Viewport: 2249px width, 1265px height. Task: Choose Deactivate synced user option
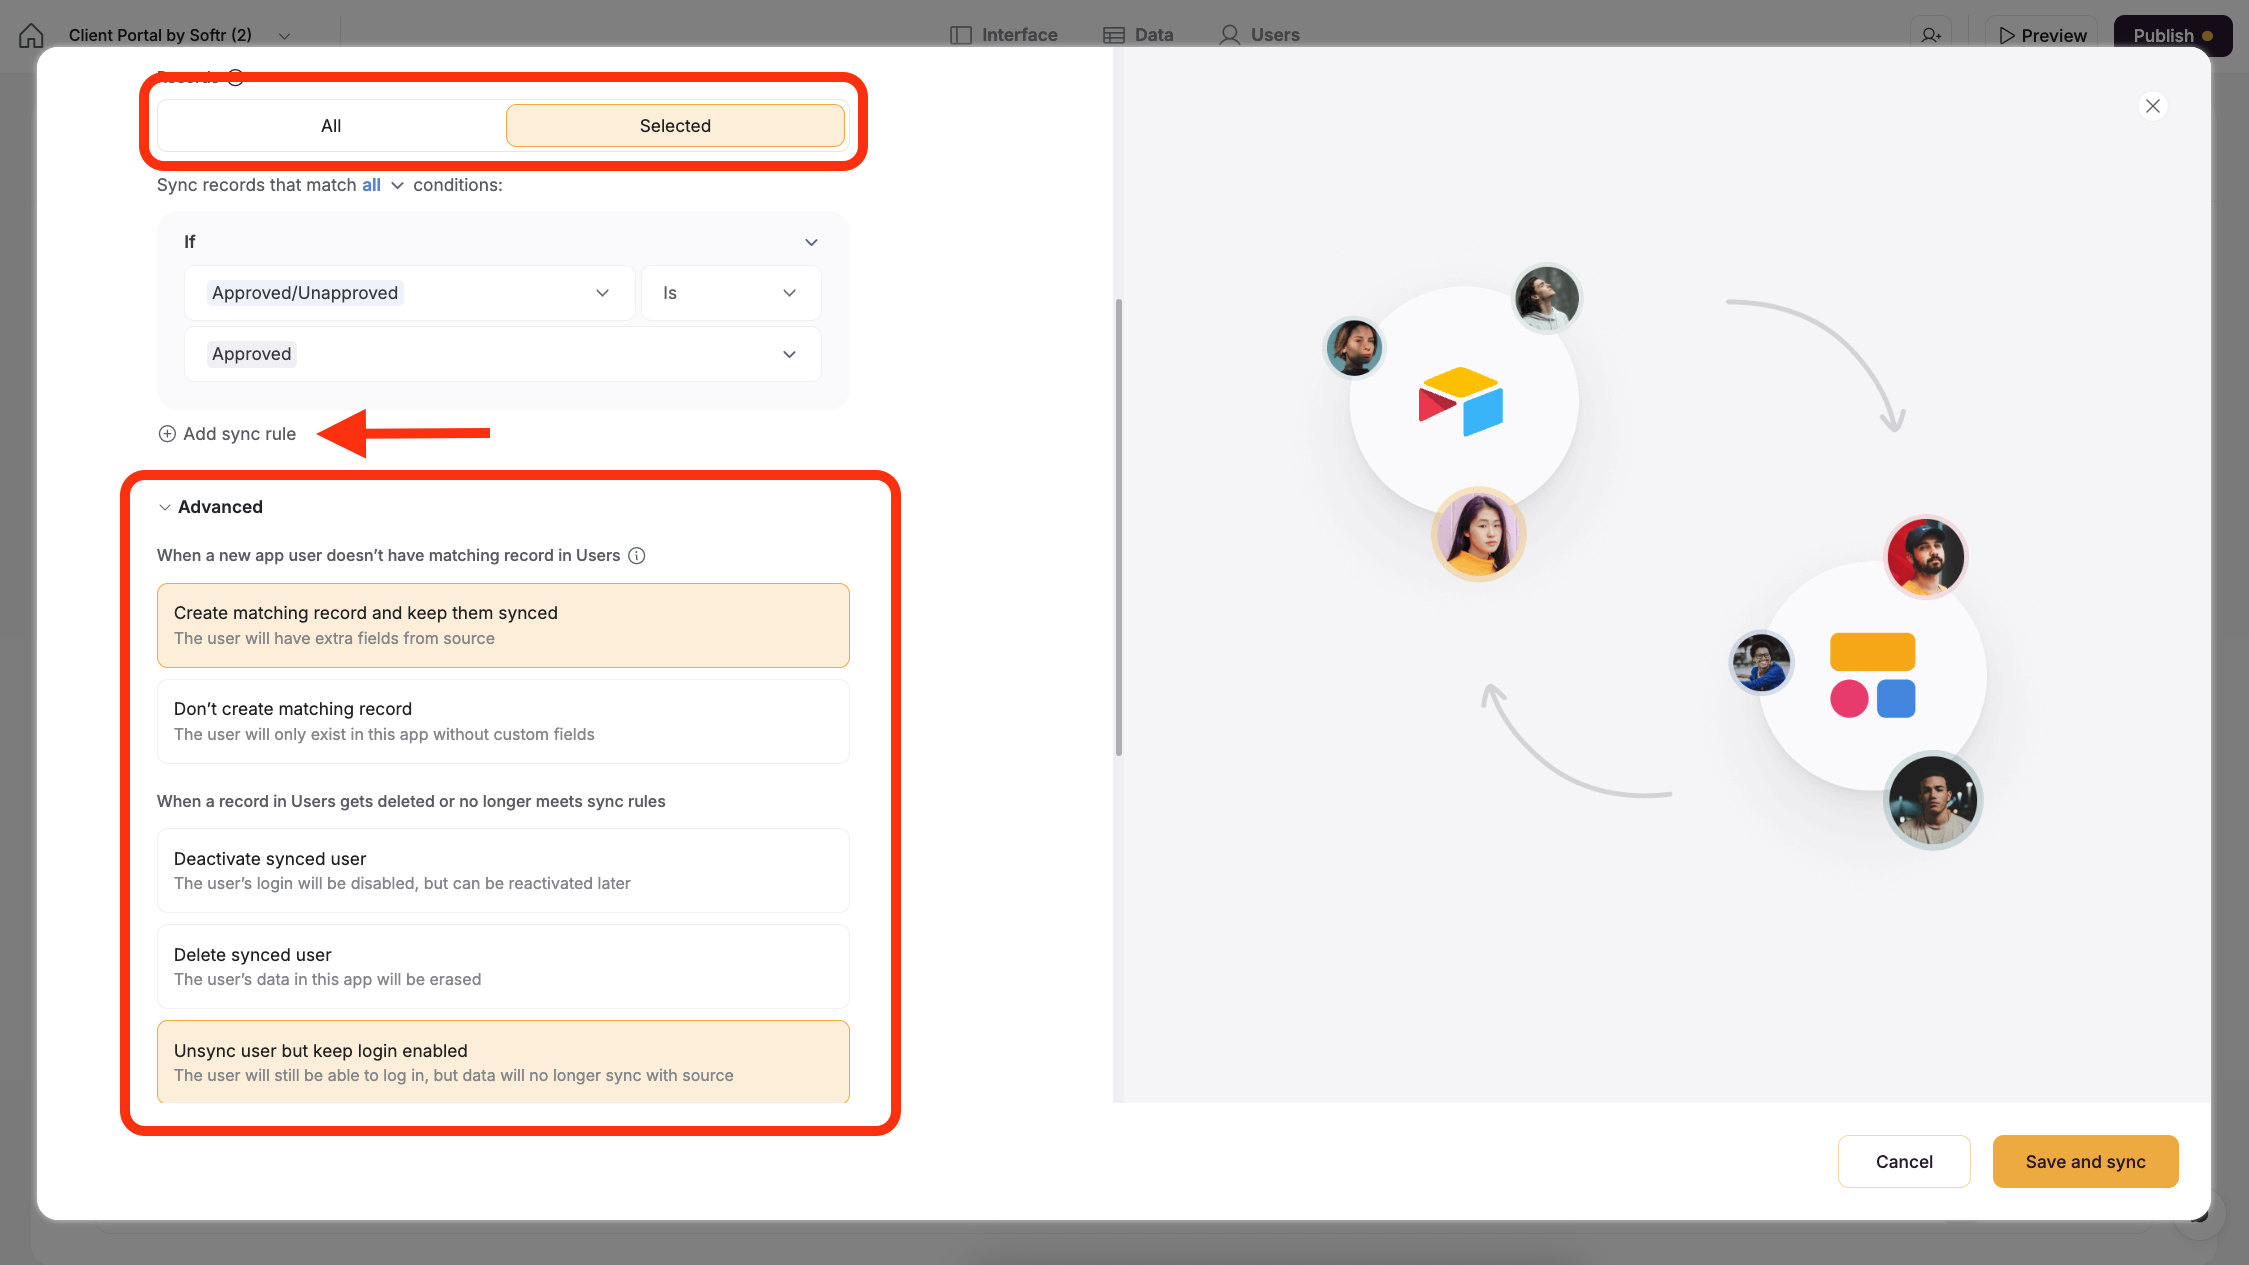[503, 870]
